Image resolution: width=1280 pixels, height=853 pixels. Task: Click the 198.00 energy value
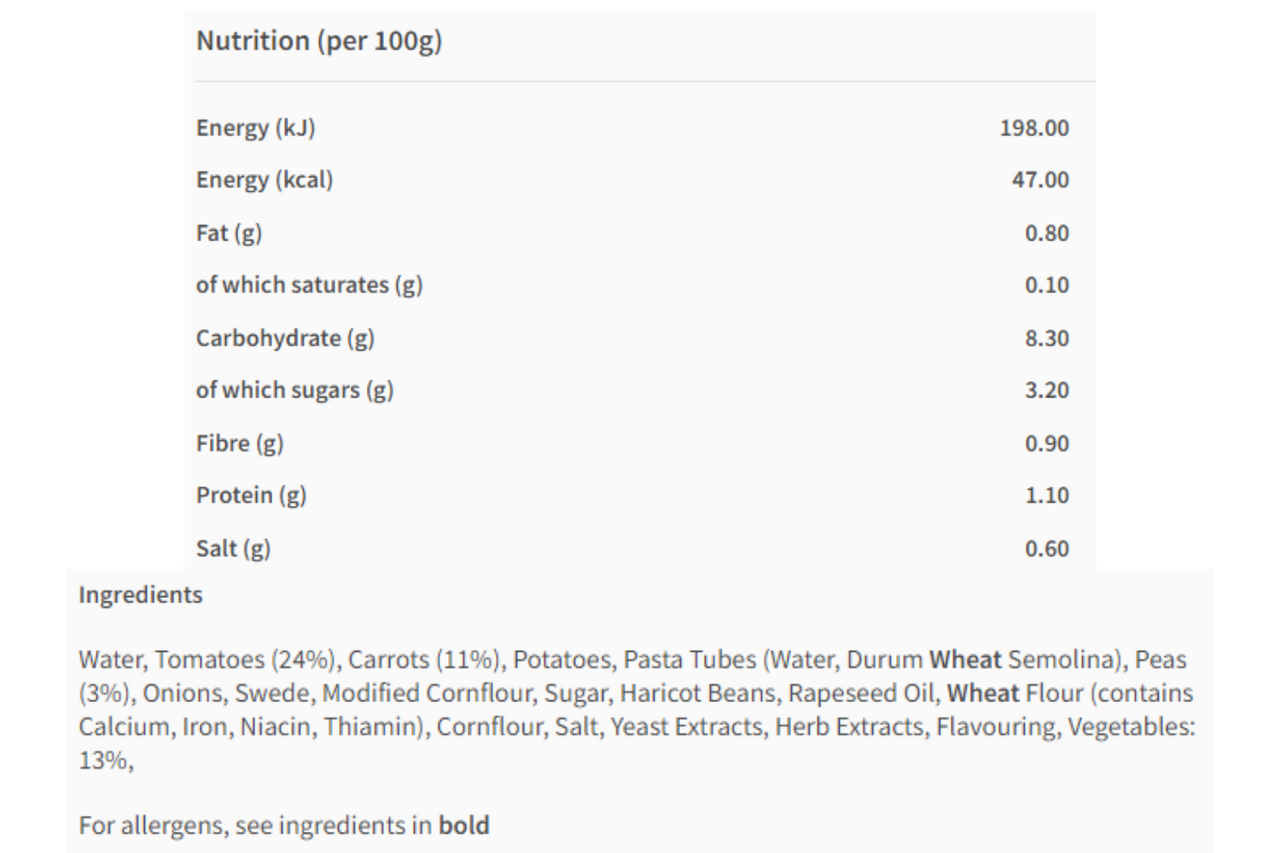pos(1034,128)
